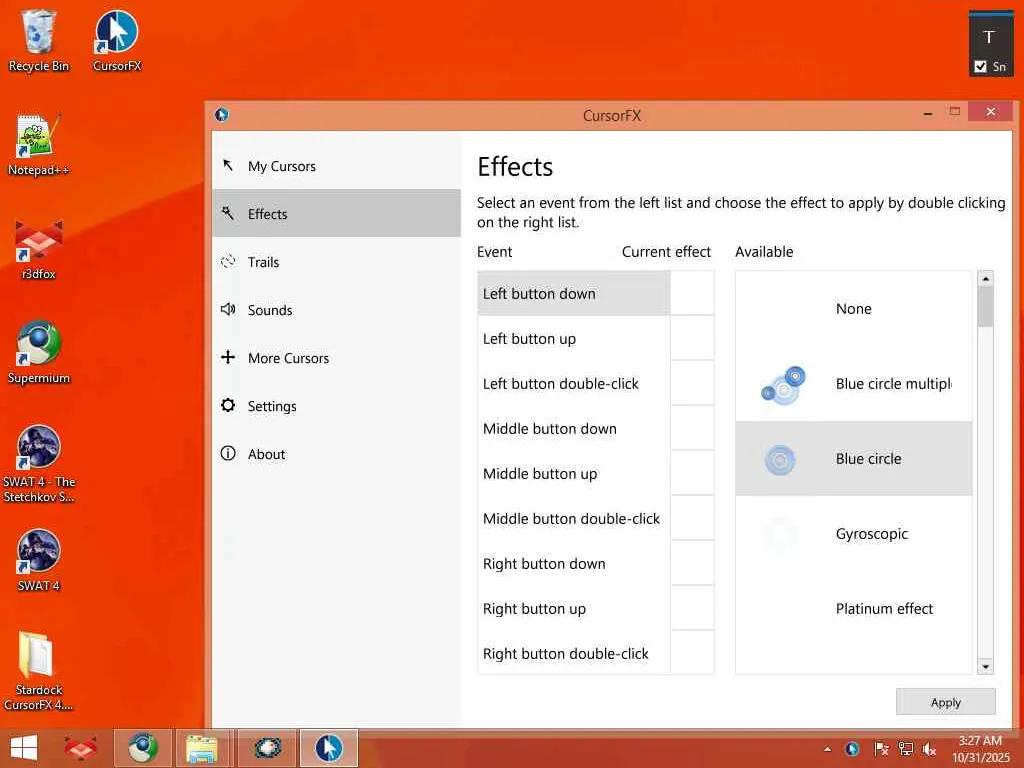Open the CursorFX desktop shortcut icon
The height and width of the screenshot is (768, 1024).
coord(117,40)
